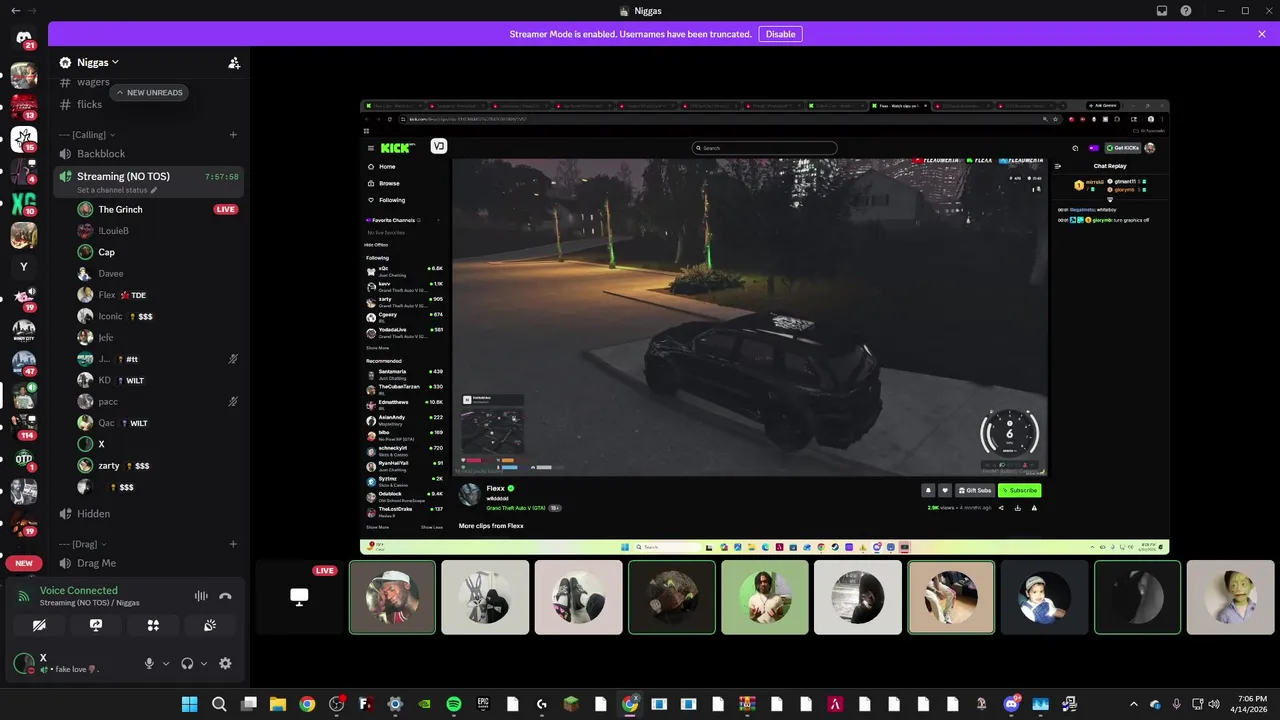Mute the microphone

149,663
